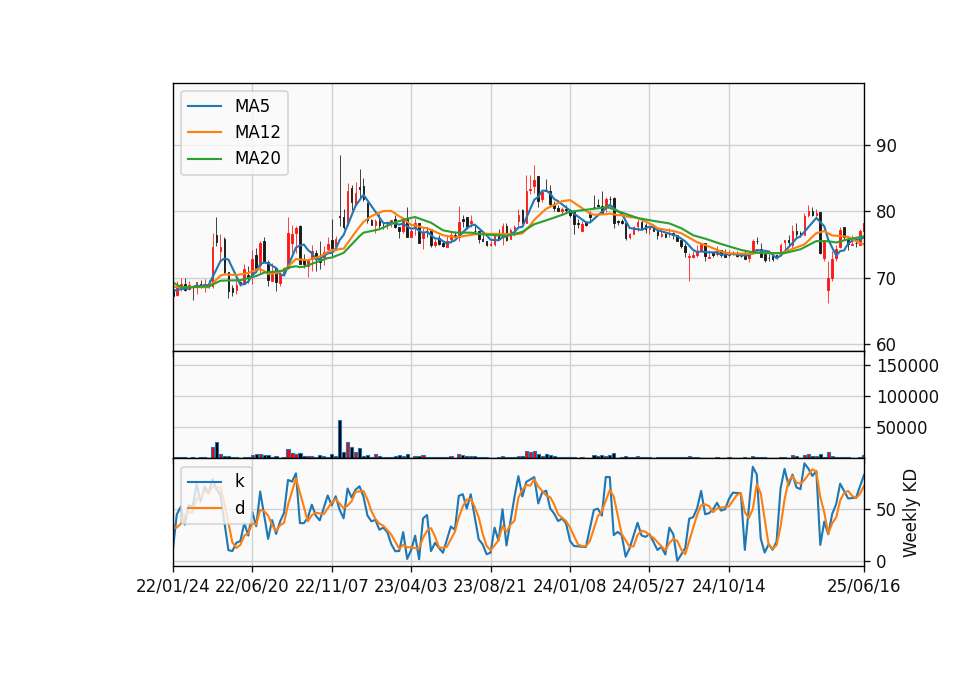This screenshot has width=960, height=690.
Task: Click the 0 label on KD axis
Action: tap(881, 561)
